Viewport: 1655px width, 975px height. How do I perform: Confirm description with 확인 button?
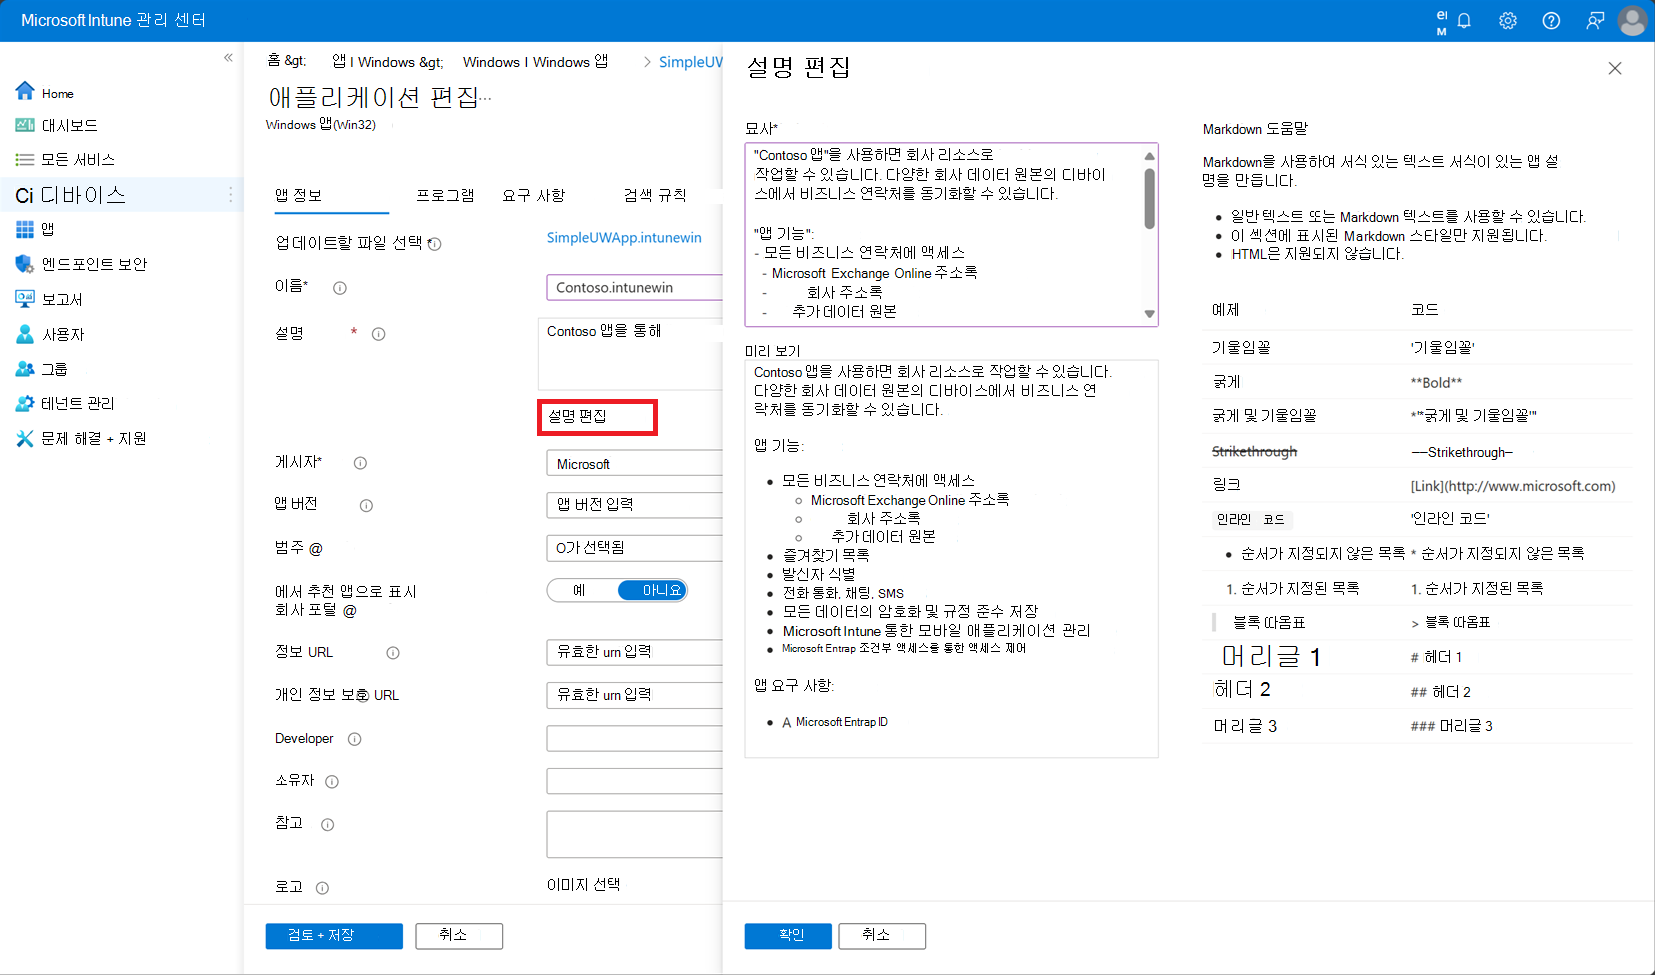coord(788,936)
